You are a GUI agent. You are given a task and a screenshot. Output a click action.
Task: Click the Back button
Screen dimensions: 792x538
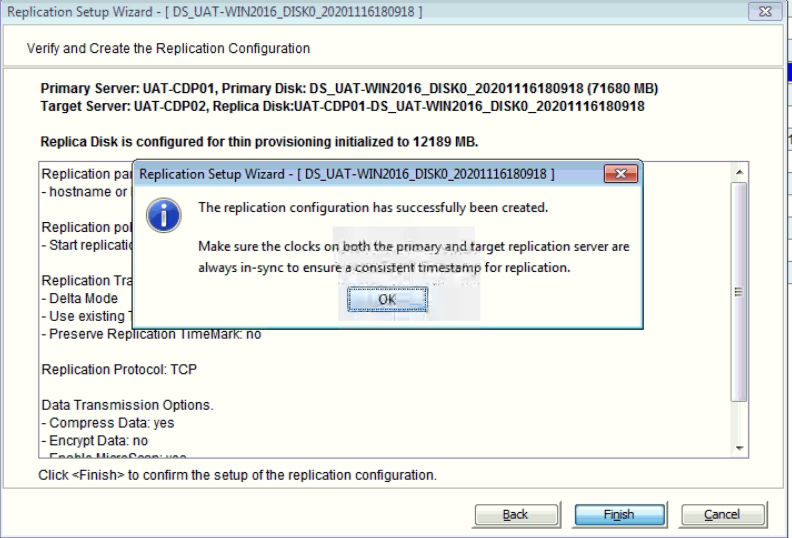(516, 514)
